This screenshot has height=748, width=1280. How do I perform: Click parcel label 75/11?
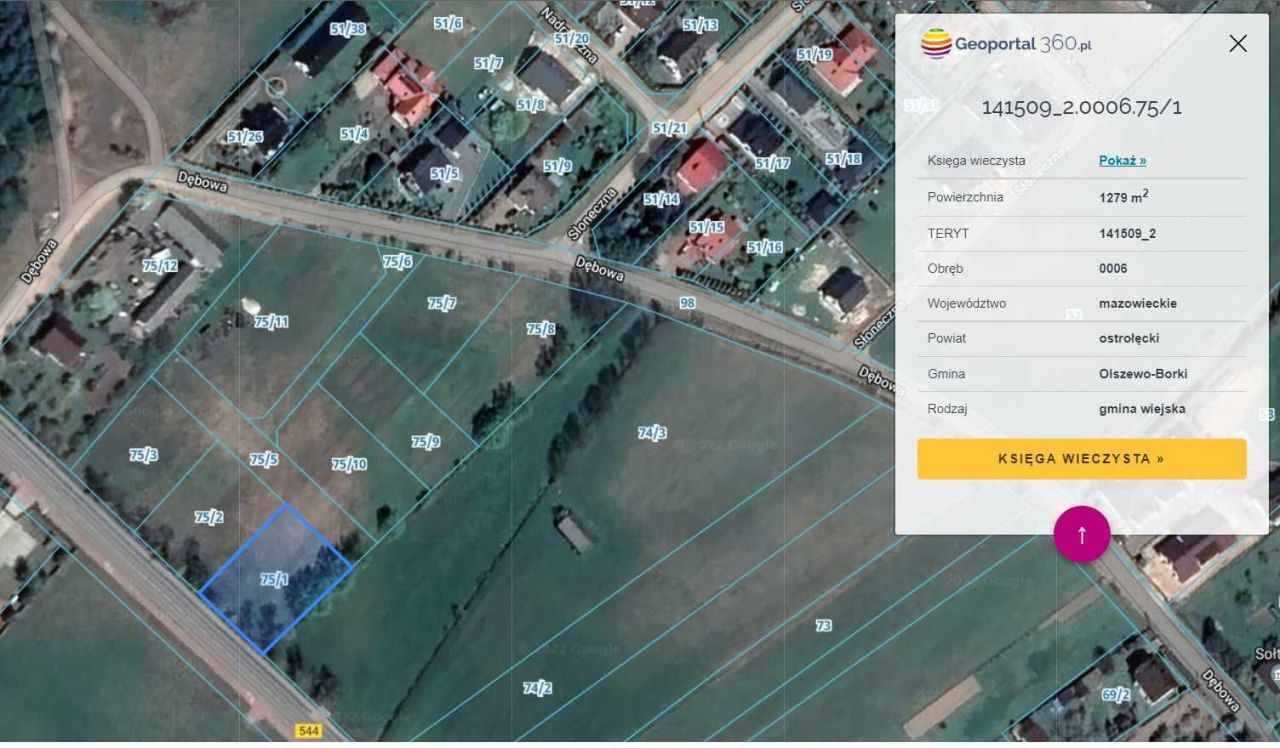coord(271,321)
